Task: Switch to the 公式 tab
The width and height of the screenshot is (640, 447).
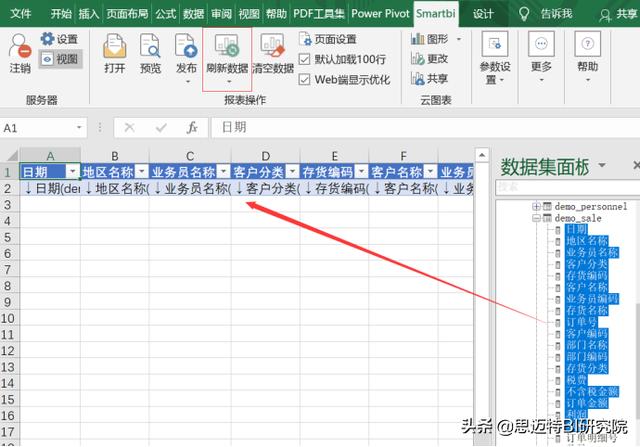Action: click(x=165, y=13)
